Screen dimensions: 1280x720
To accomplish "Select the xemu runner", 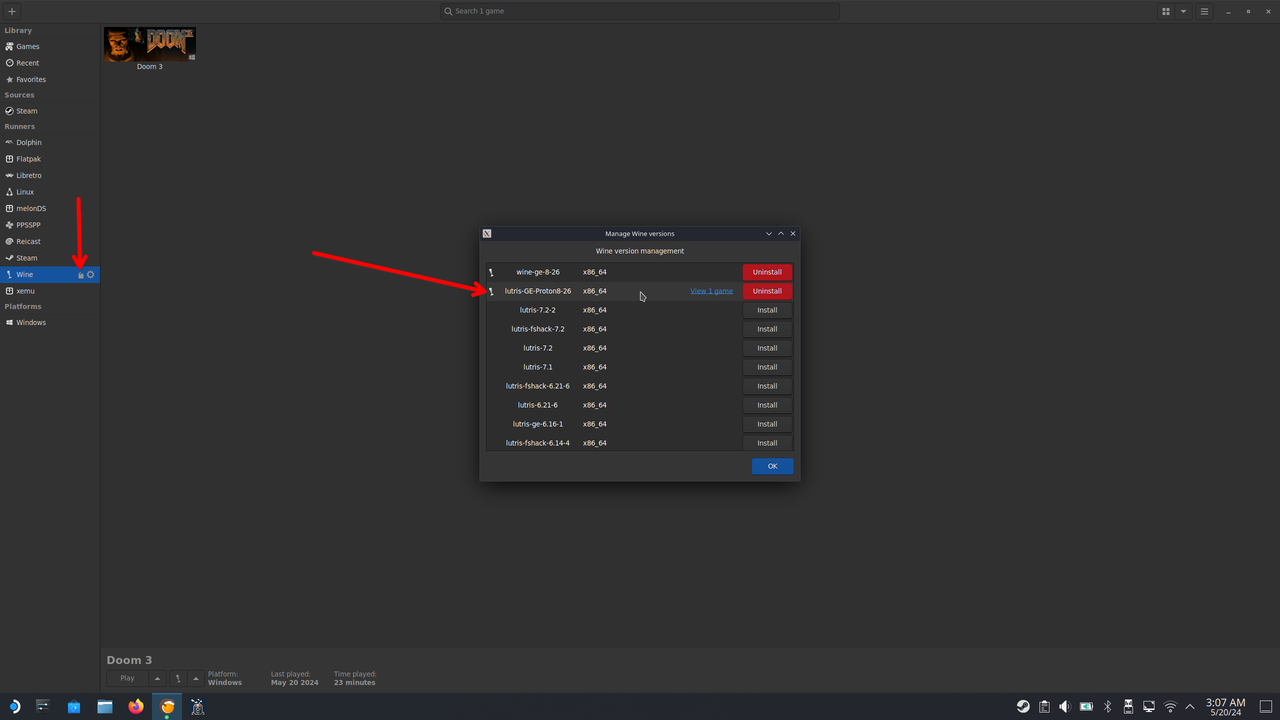I will click(x=50, y=291).
